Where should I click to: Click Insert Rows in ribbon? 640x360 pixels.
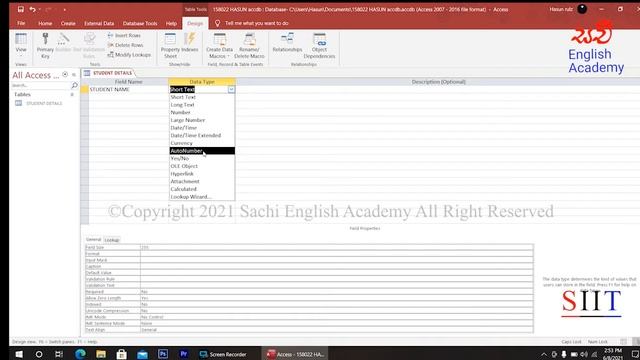(124, 36)
